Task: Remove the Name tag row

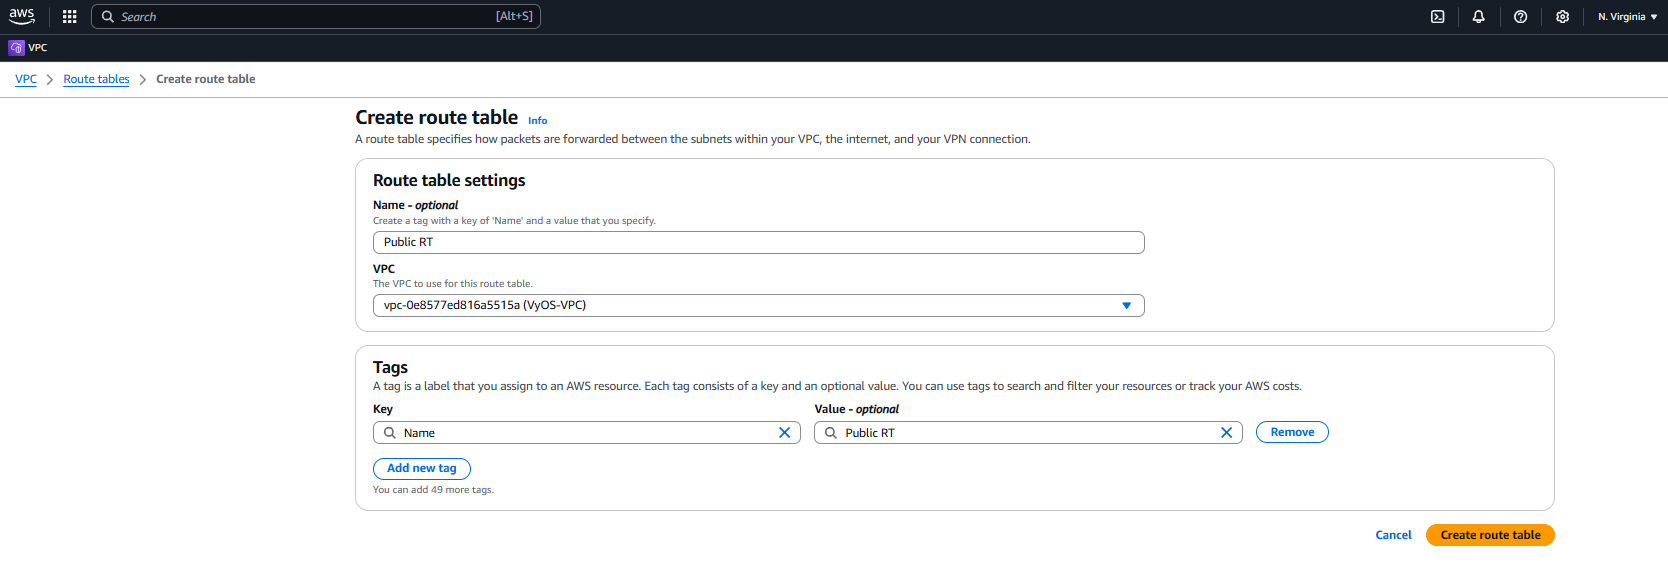Action: point(1291,433)
